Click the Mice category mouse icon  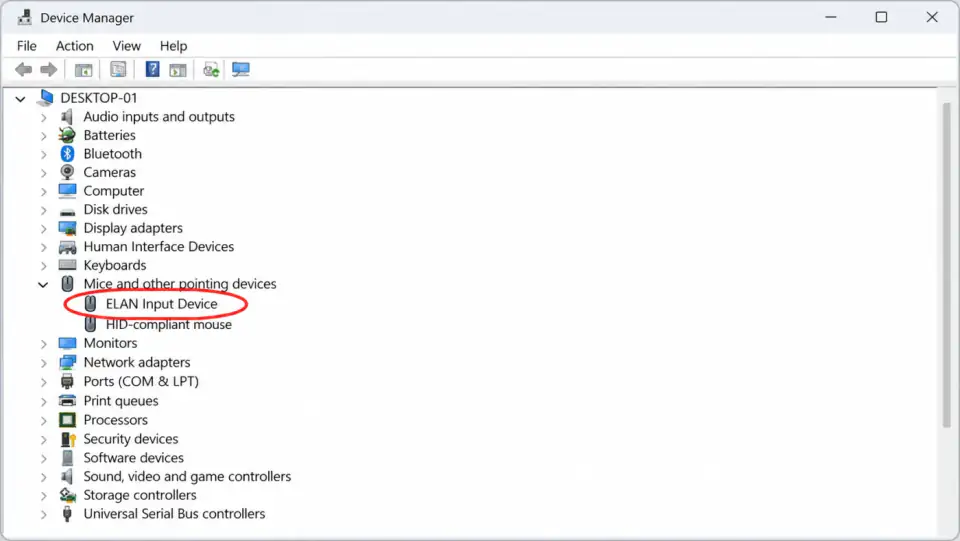click(x=67, y=283)
